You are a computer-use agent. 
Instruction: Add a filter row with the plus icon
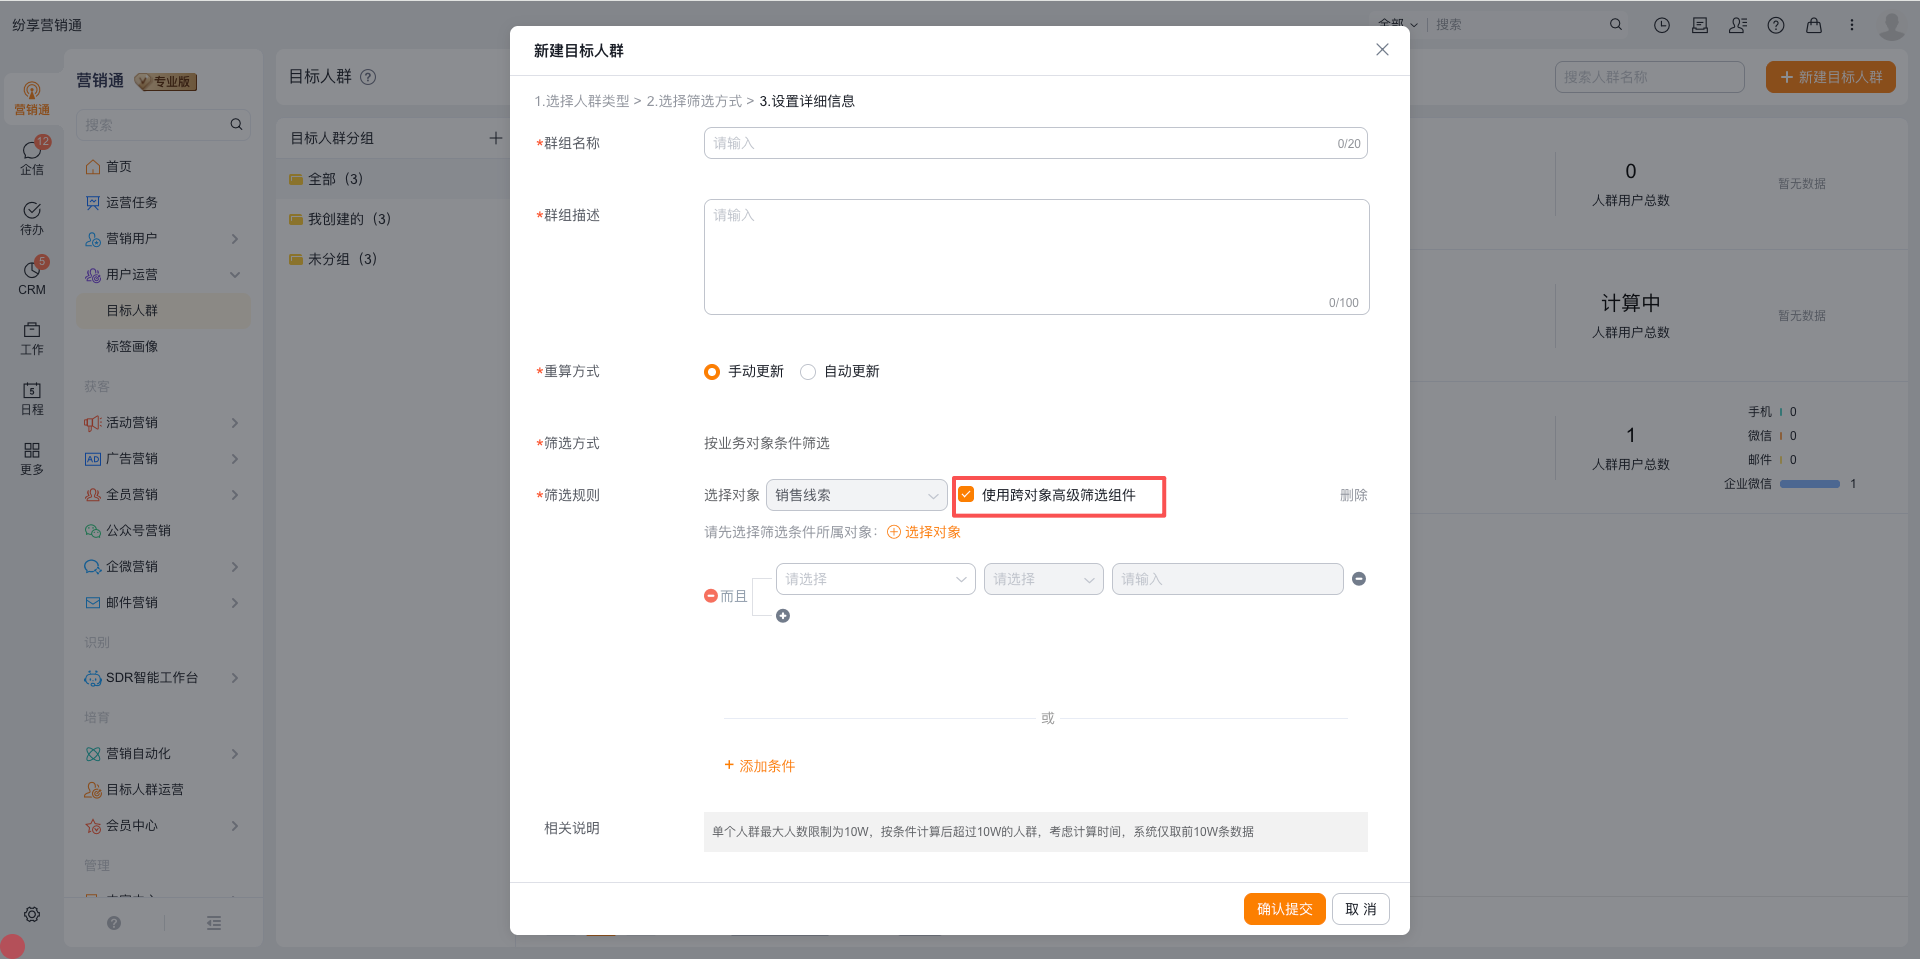click(783, 616)
